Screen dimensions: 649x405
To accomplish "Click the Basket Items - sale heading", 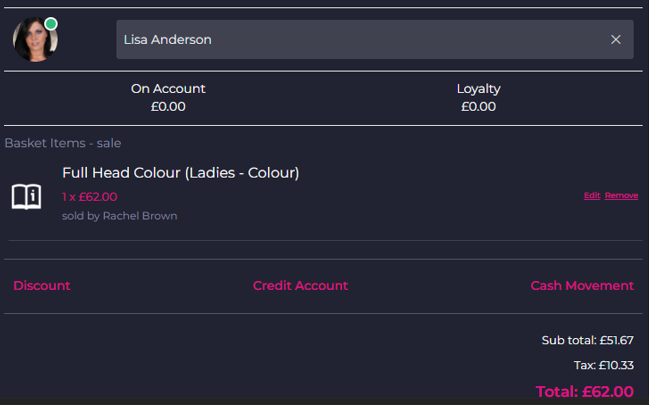I will click(63, 143).
